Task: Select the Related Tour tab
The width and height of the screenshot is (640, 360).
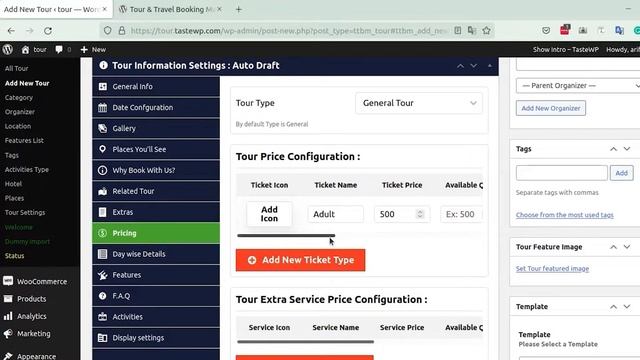Action: point(156,191)
